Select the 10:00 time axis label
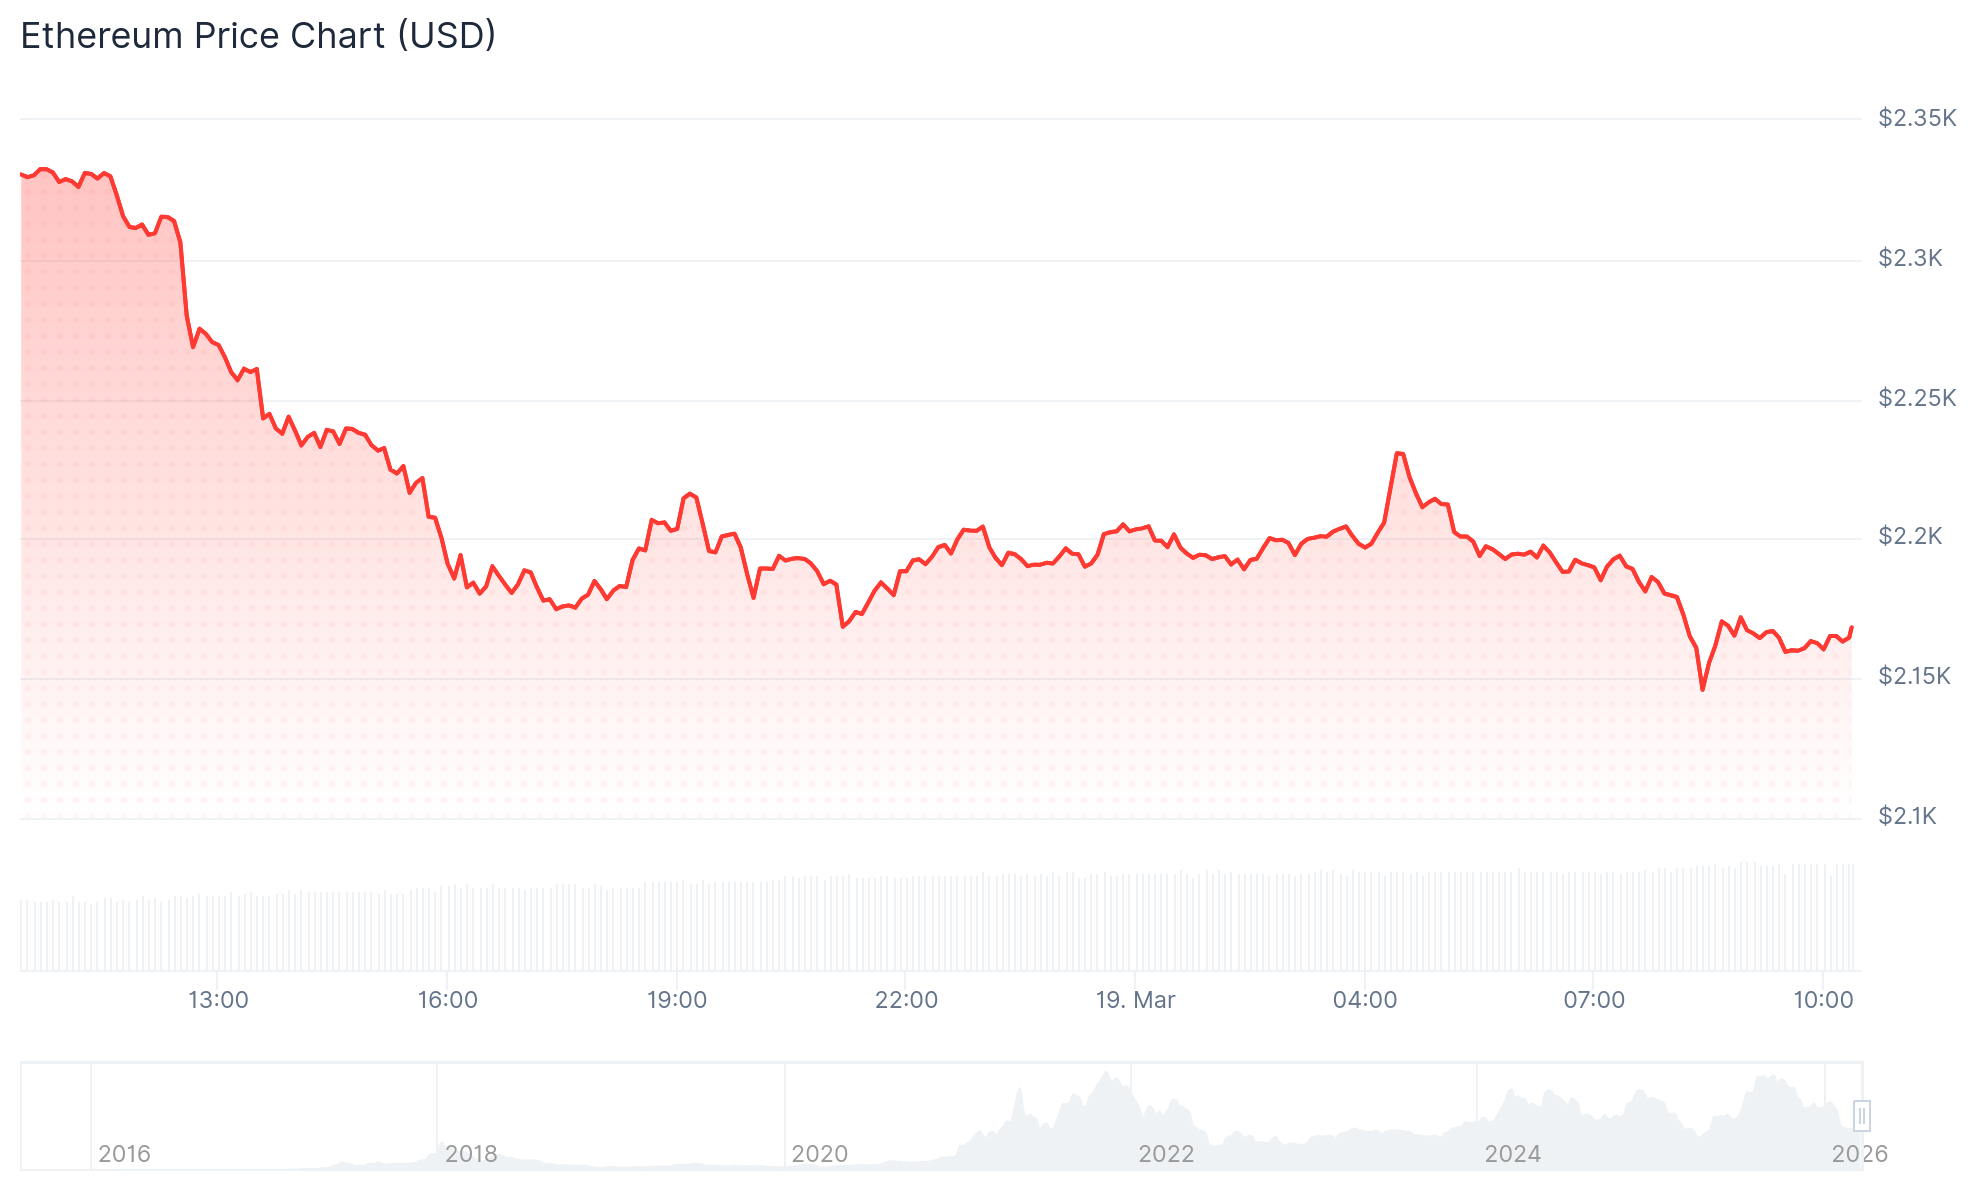The height and width of the screenshot is (1200, 1973). click(x=1823, y=1000)
